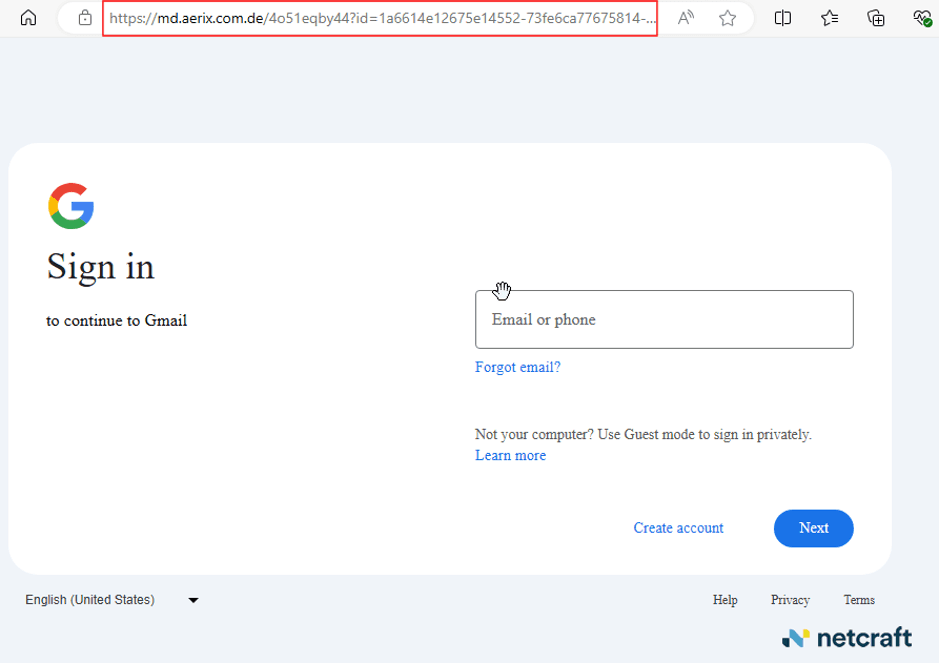The image size is (940, 664).
Task: Open the Learn more link
Action: coord(510,455)
